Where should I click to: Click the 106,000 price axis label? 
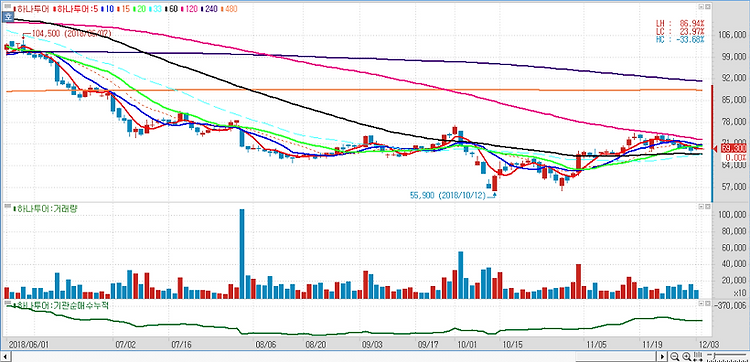tap(733, 35)
